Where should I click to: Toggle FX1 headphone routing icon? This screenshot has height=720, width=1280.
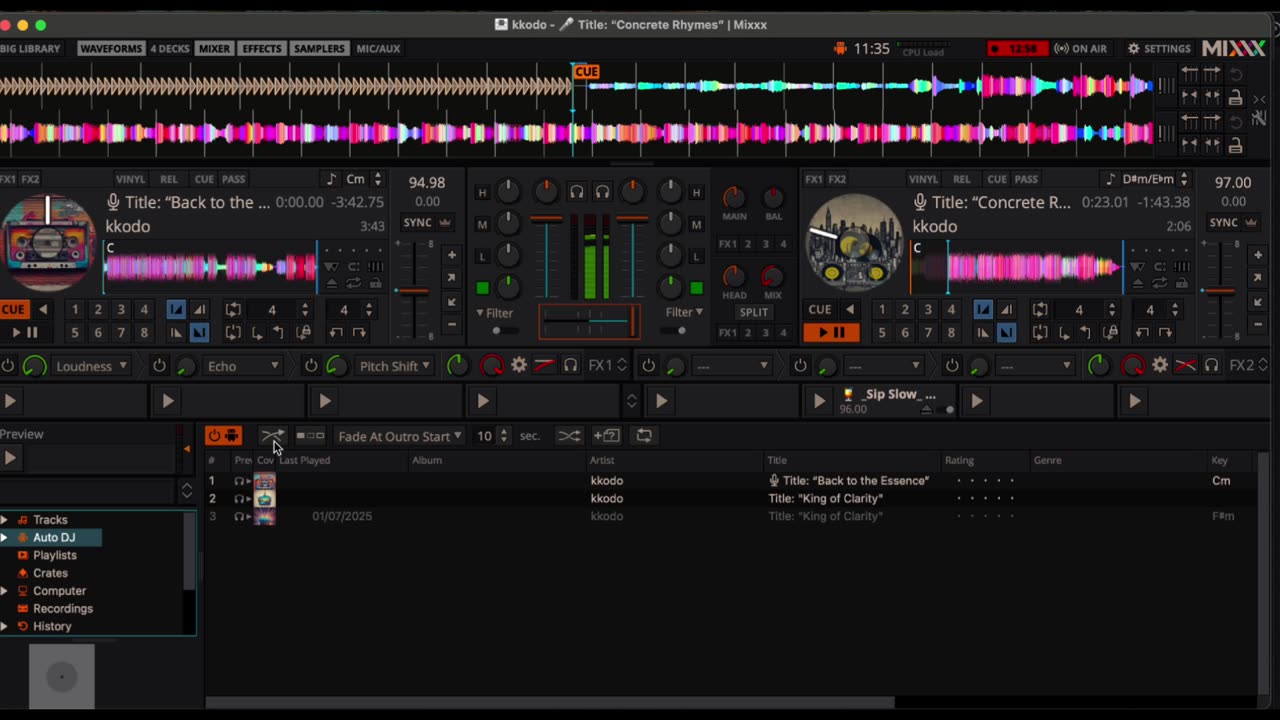pos(570,366)
